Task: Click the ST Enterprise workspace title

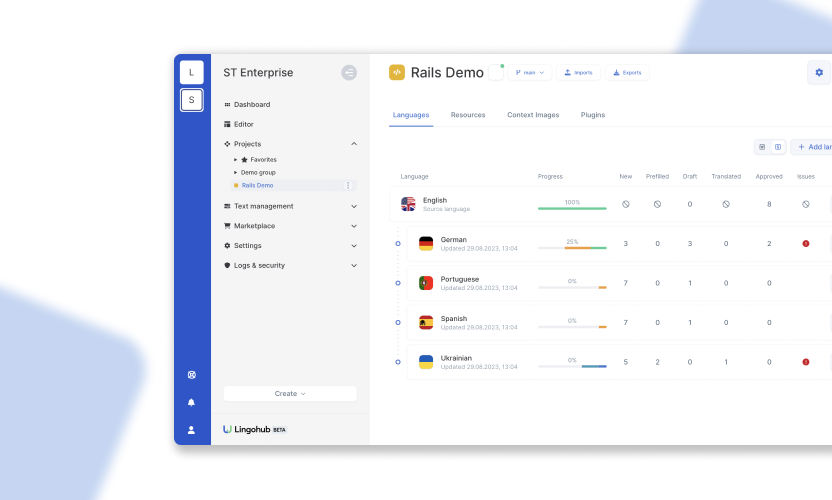Action: [258, 72]
